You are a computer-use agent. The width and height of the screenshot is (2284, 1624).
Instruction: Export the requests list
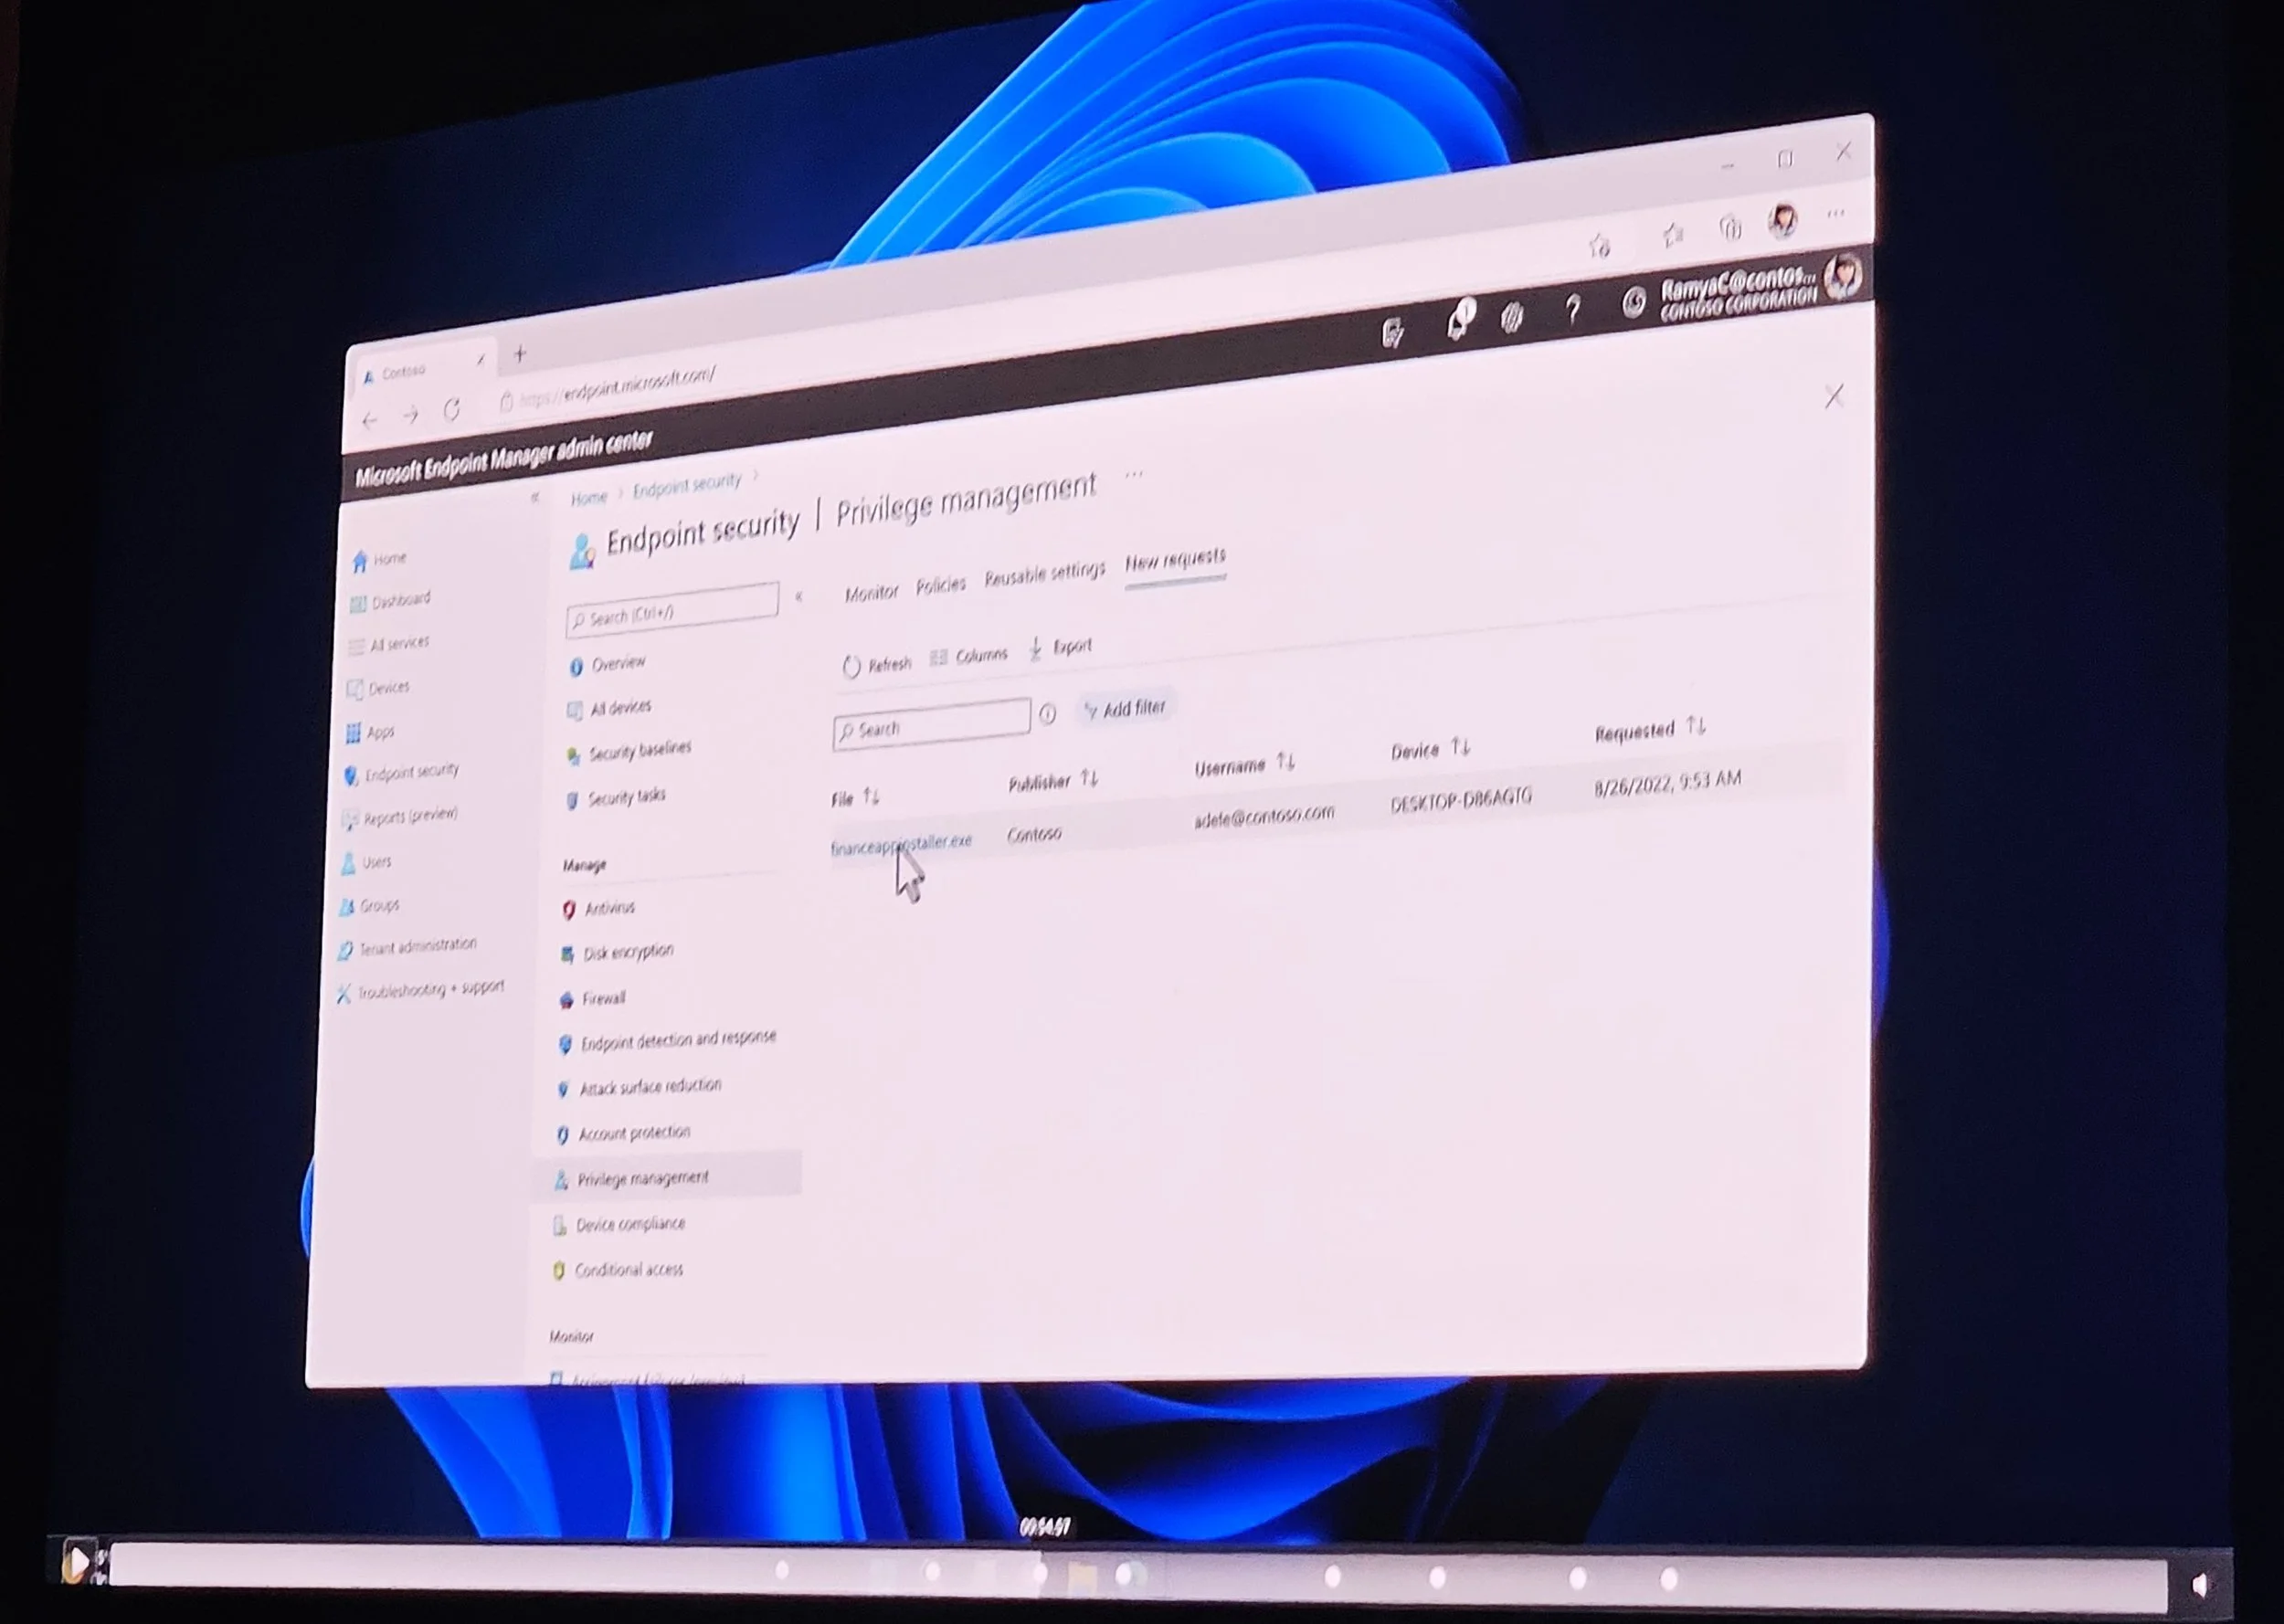[x=1061, y=647]
